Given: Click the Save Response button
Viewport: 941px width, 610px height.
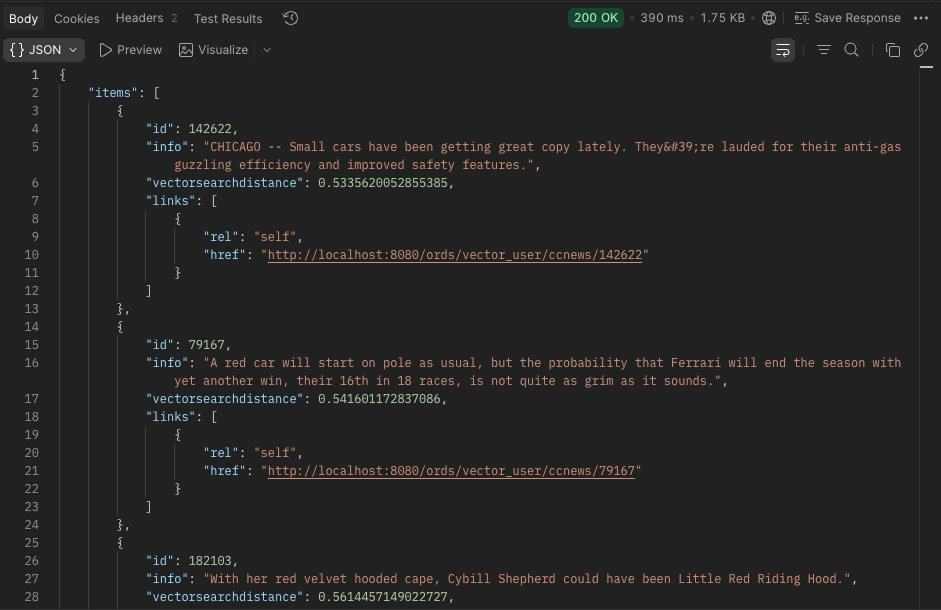Looking at the screenshot, I should [x=847, y=18].
